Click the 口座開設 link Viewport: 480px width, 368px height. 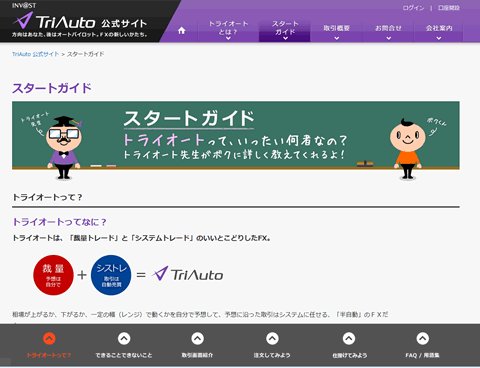[x=449, y=8]
